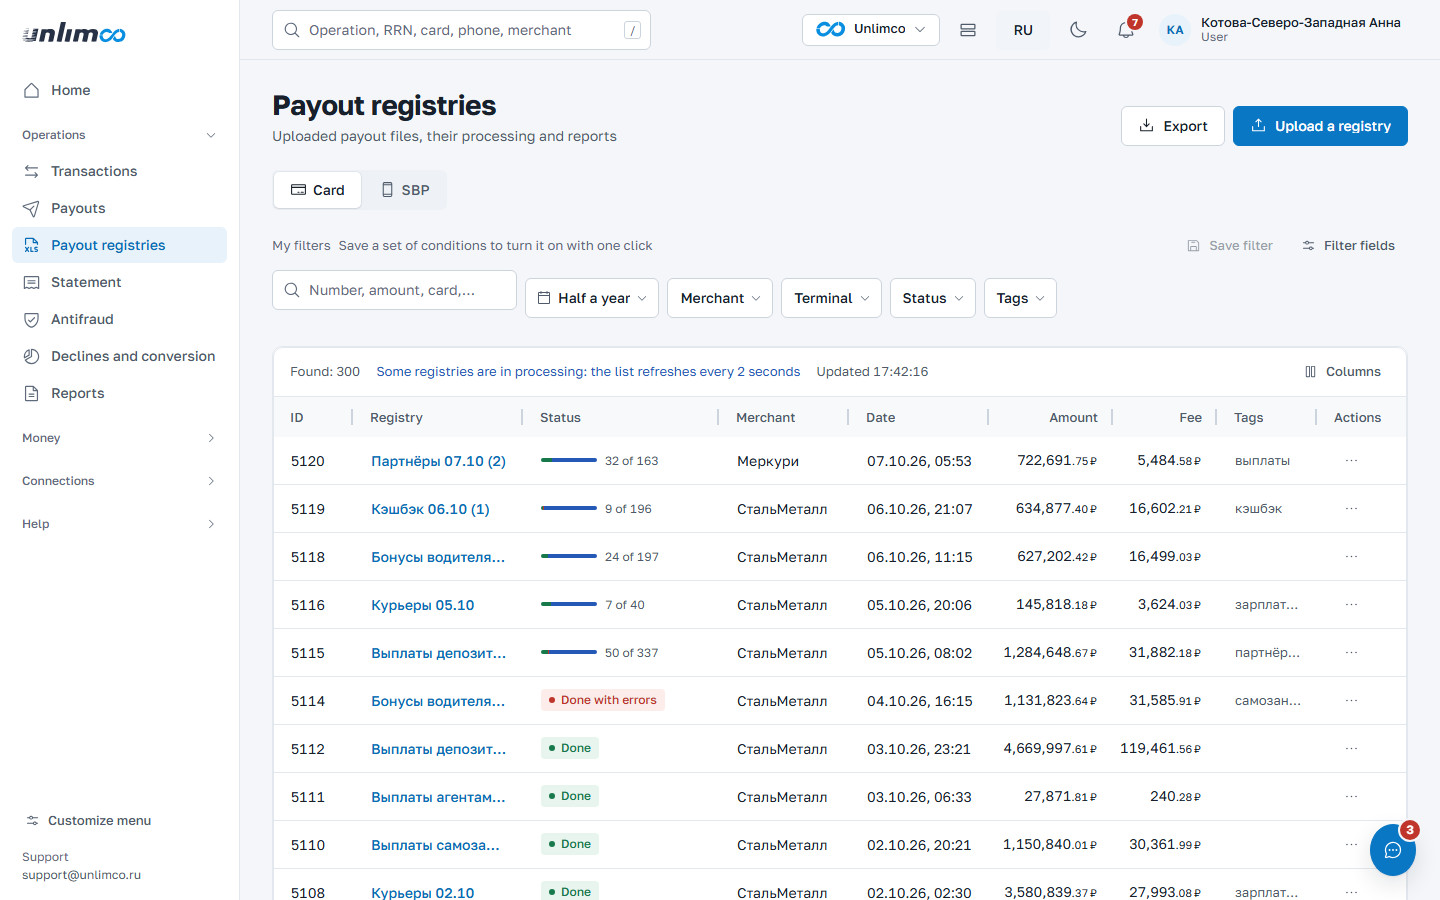Open Filter fields settings
Image resolution: width=1440 pixels, height=900 pixels.
pyautogui.click(x=1348, y=246)
